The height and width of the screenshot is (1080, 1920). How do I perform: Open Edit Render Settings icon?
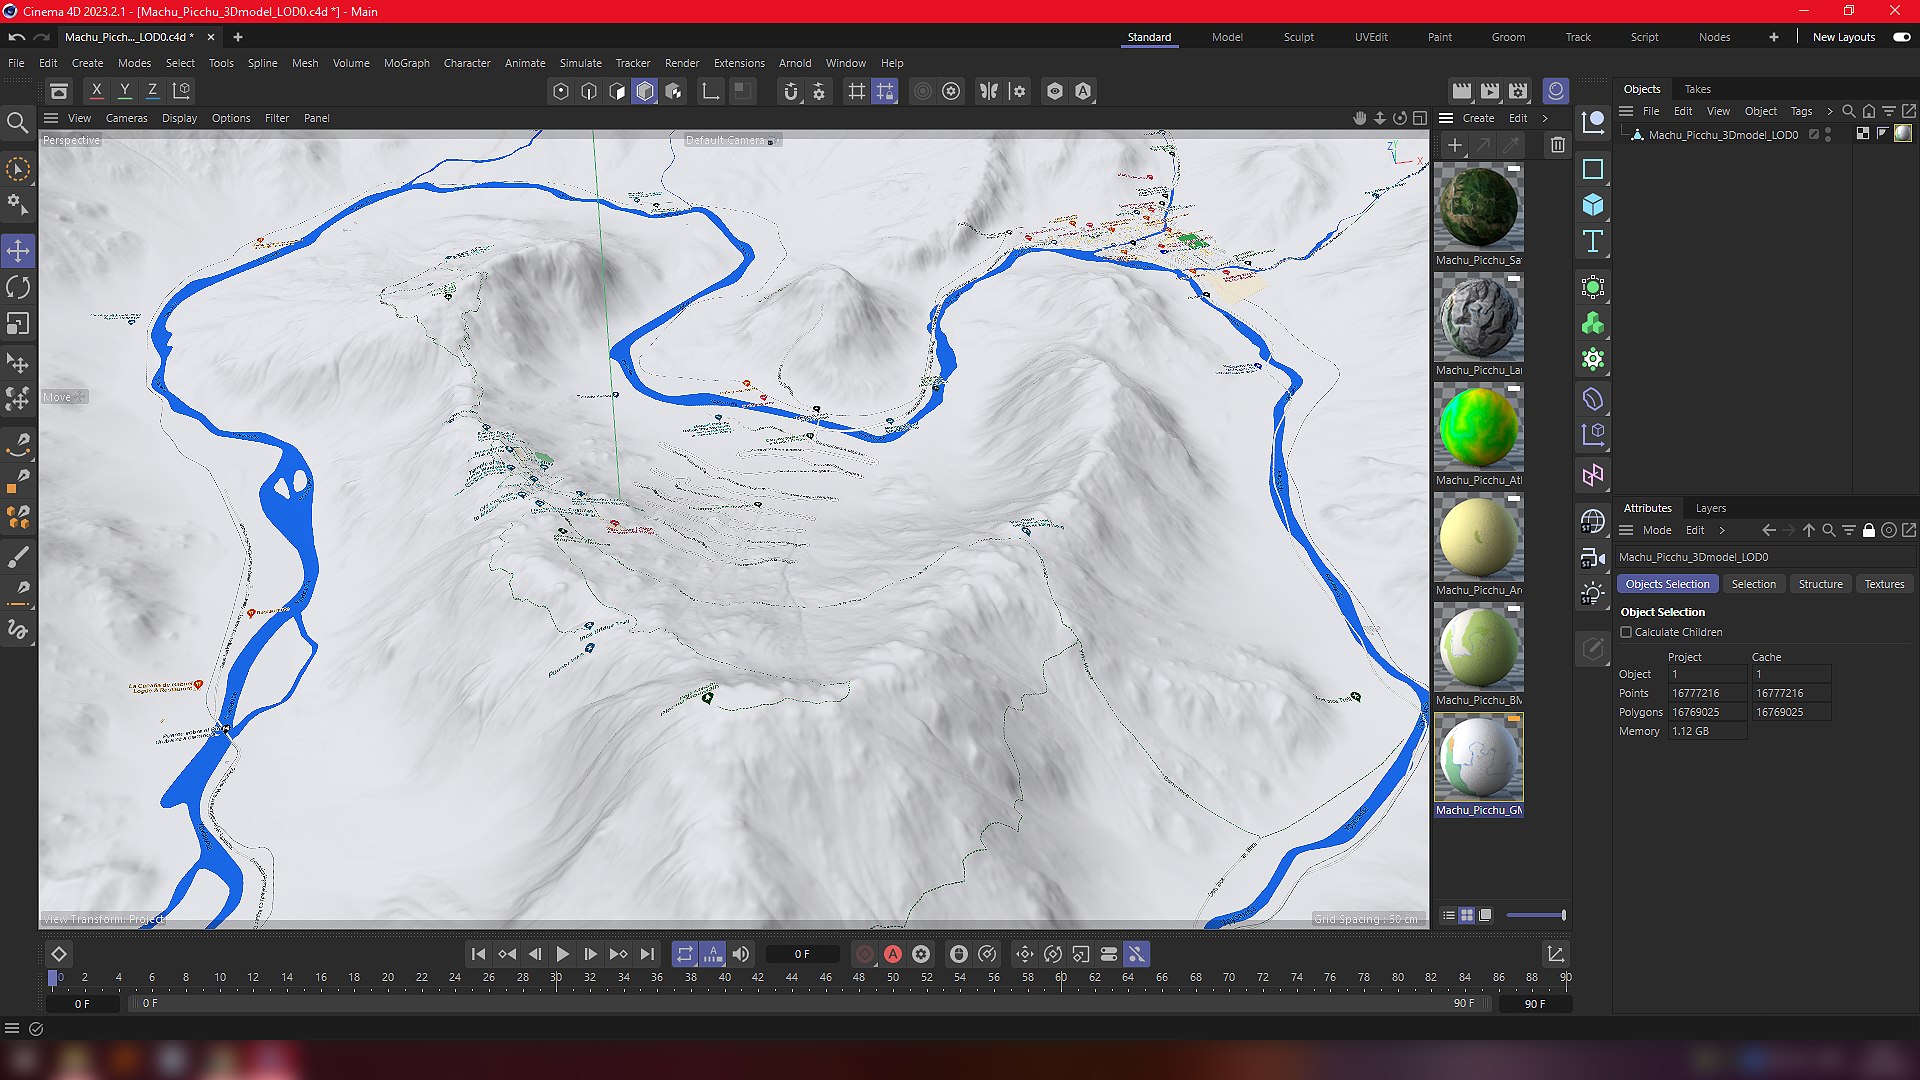tap(1518, 91)
